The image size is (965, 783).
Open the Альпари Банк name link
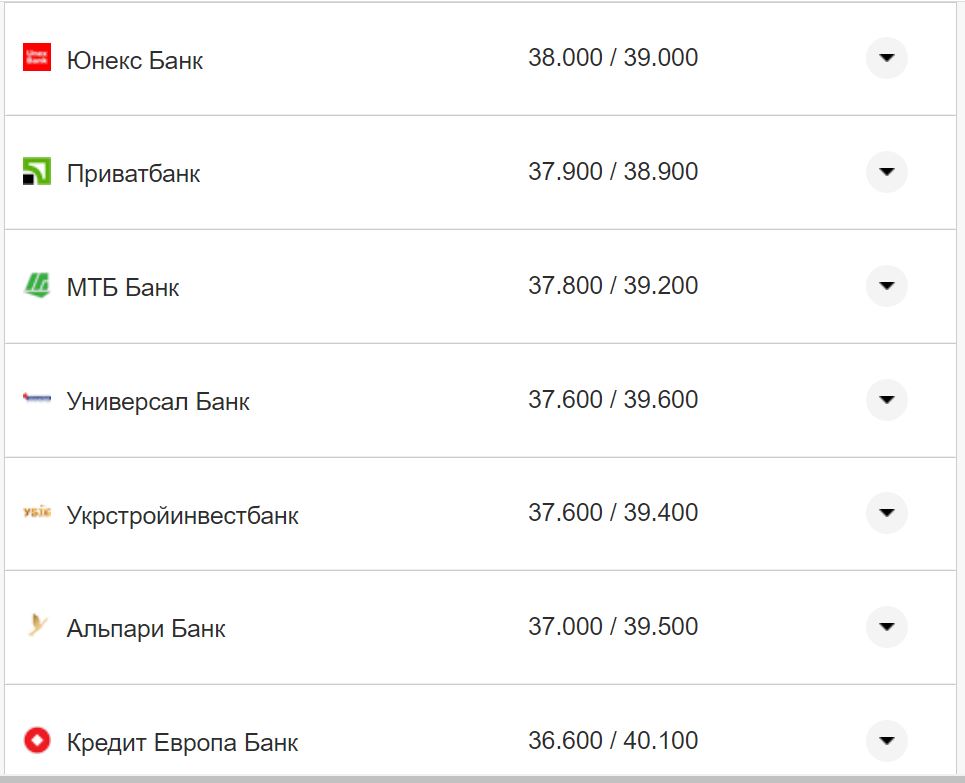point(146,629)
